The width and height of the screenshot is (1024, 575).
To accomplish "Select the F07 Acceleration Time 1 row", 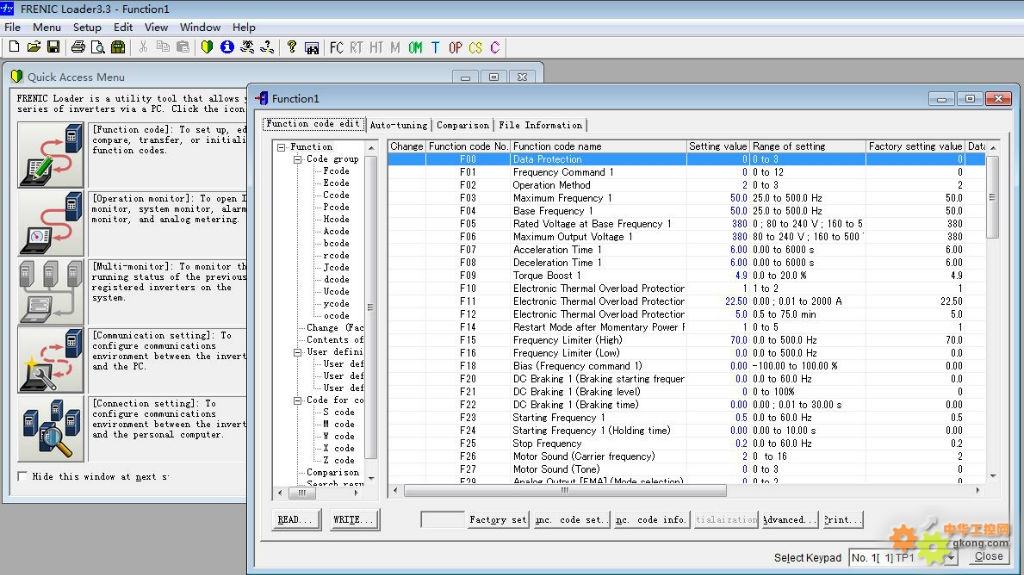I will (686, 250).
